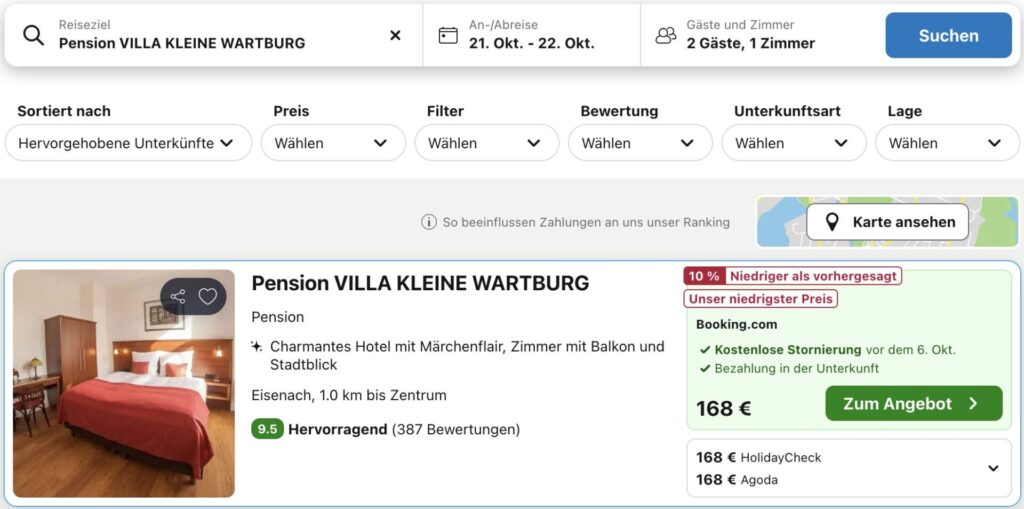Open the Lage dropdown
Image resolution: width=1024 pixels, height=509 pixels.
point(946,143)
